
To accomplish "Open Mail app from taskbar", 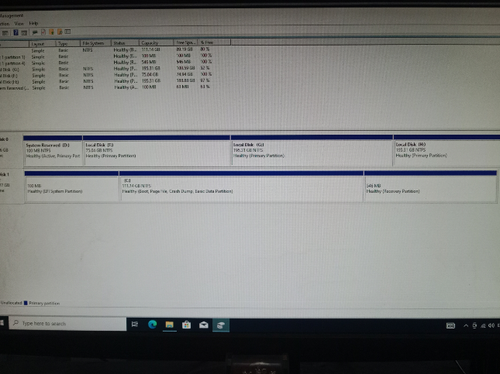I will pyautogui.click(x=204, y=325).
